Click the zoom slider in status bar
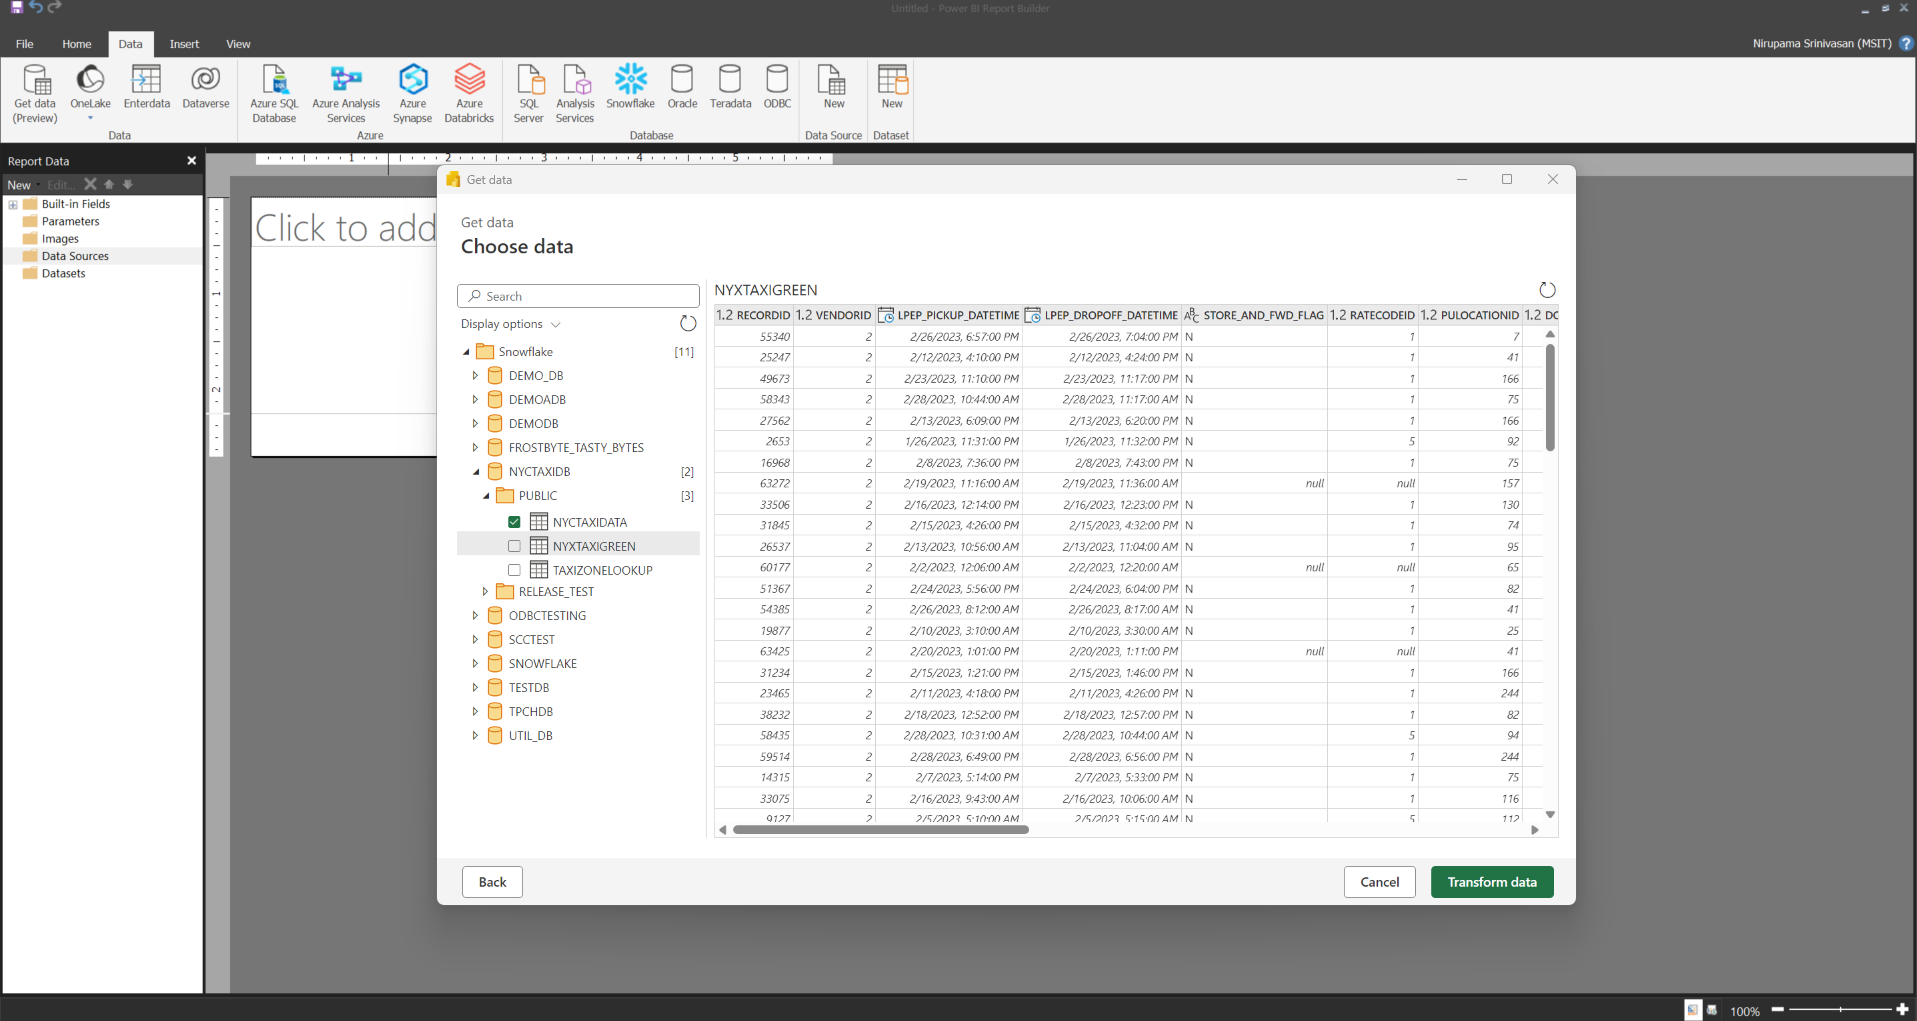This screenshot has height=1021, width=1917. [x=1840, y=1010]
